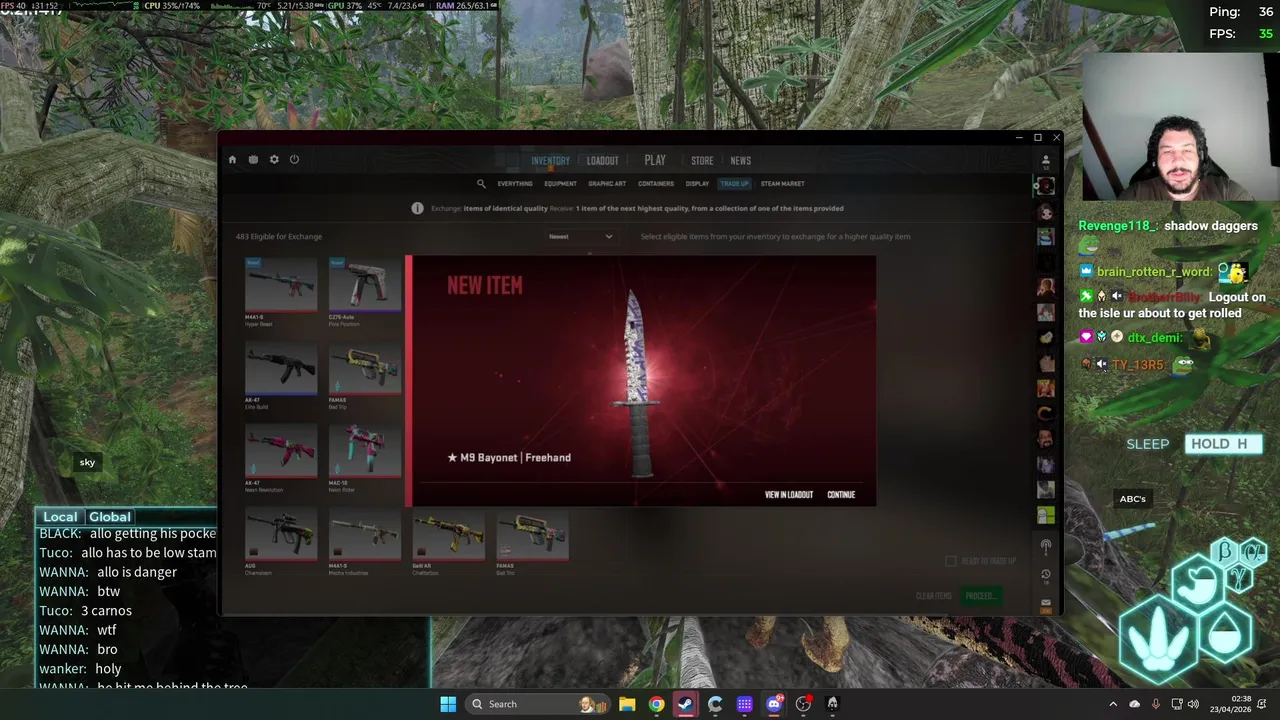The height and width of the screenshot is (720, 1280).
Task: Go to the CS2 home screen icon
Action: click(x=232, y=160)
